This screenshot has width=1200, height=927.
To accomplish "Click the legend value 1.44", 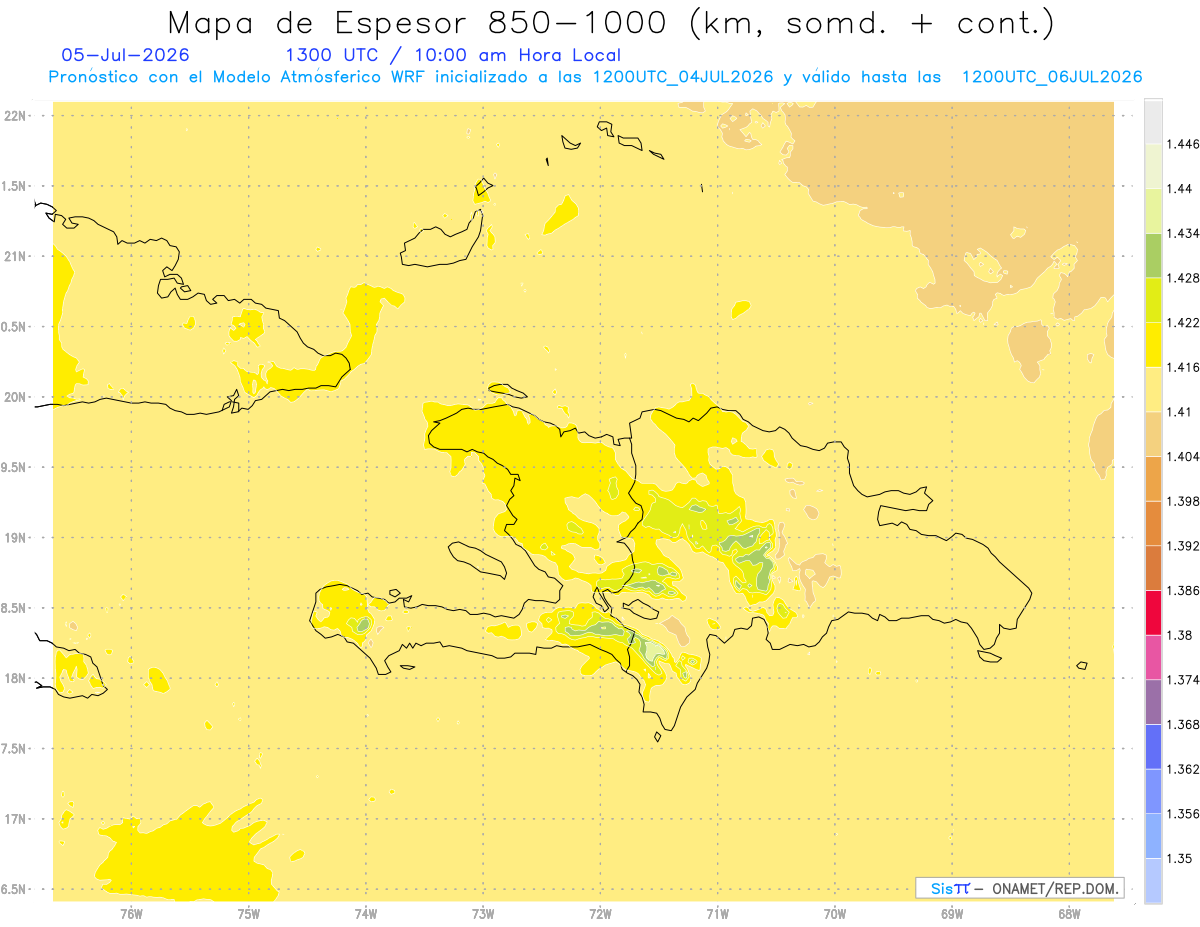I will (1179, 188).
